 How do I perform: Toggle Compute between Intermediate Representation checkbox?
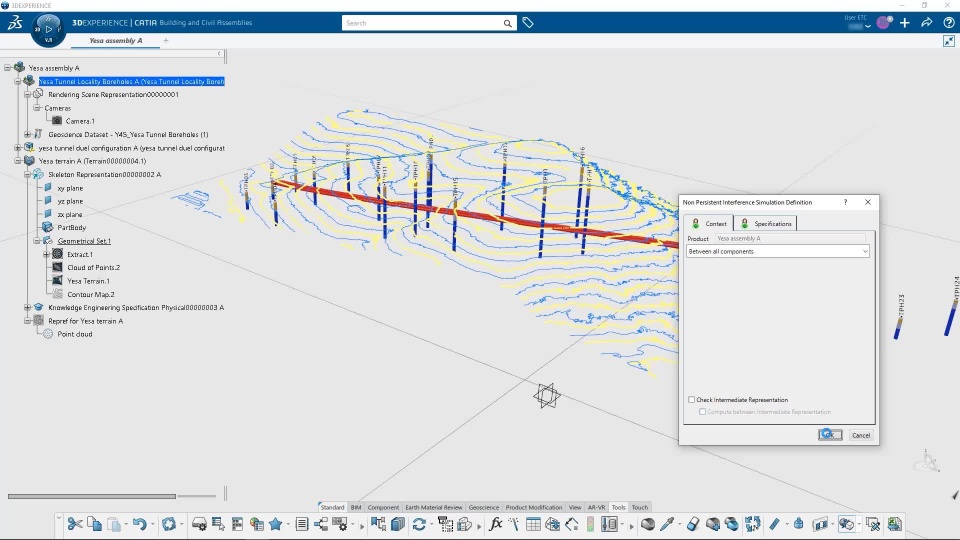click(703, 412)
